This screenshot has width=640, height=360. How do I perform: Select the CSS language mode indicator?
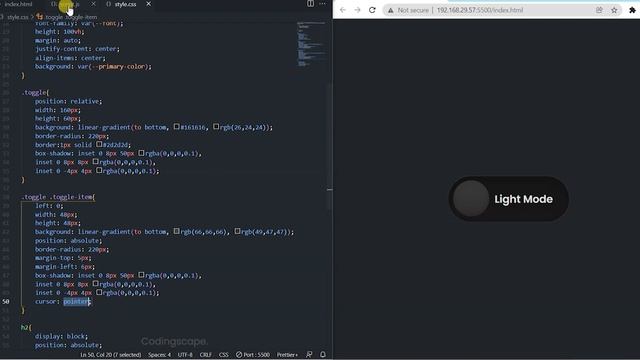click(x=224, y=355)
